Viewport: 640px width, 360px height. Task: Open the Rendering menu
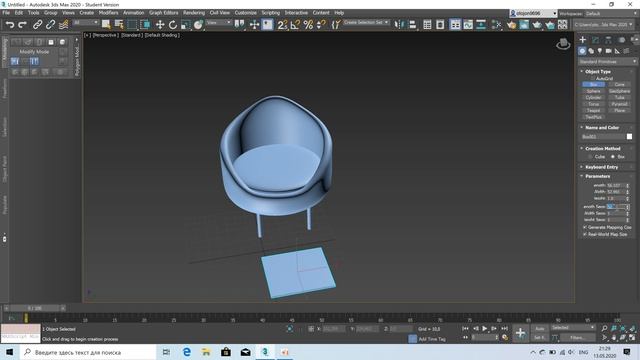[x=194, y=13]
